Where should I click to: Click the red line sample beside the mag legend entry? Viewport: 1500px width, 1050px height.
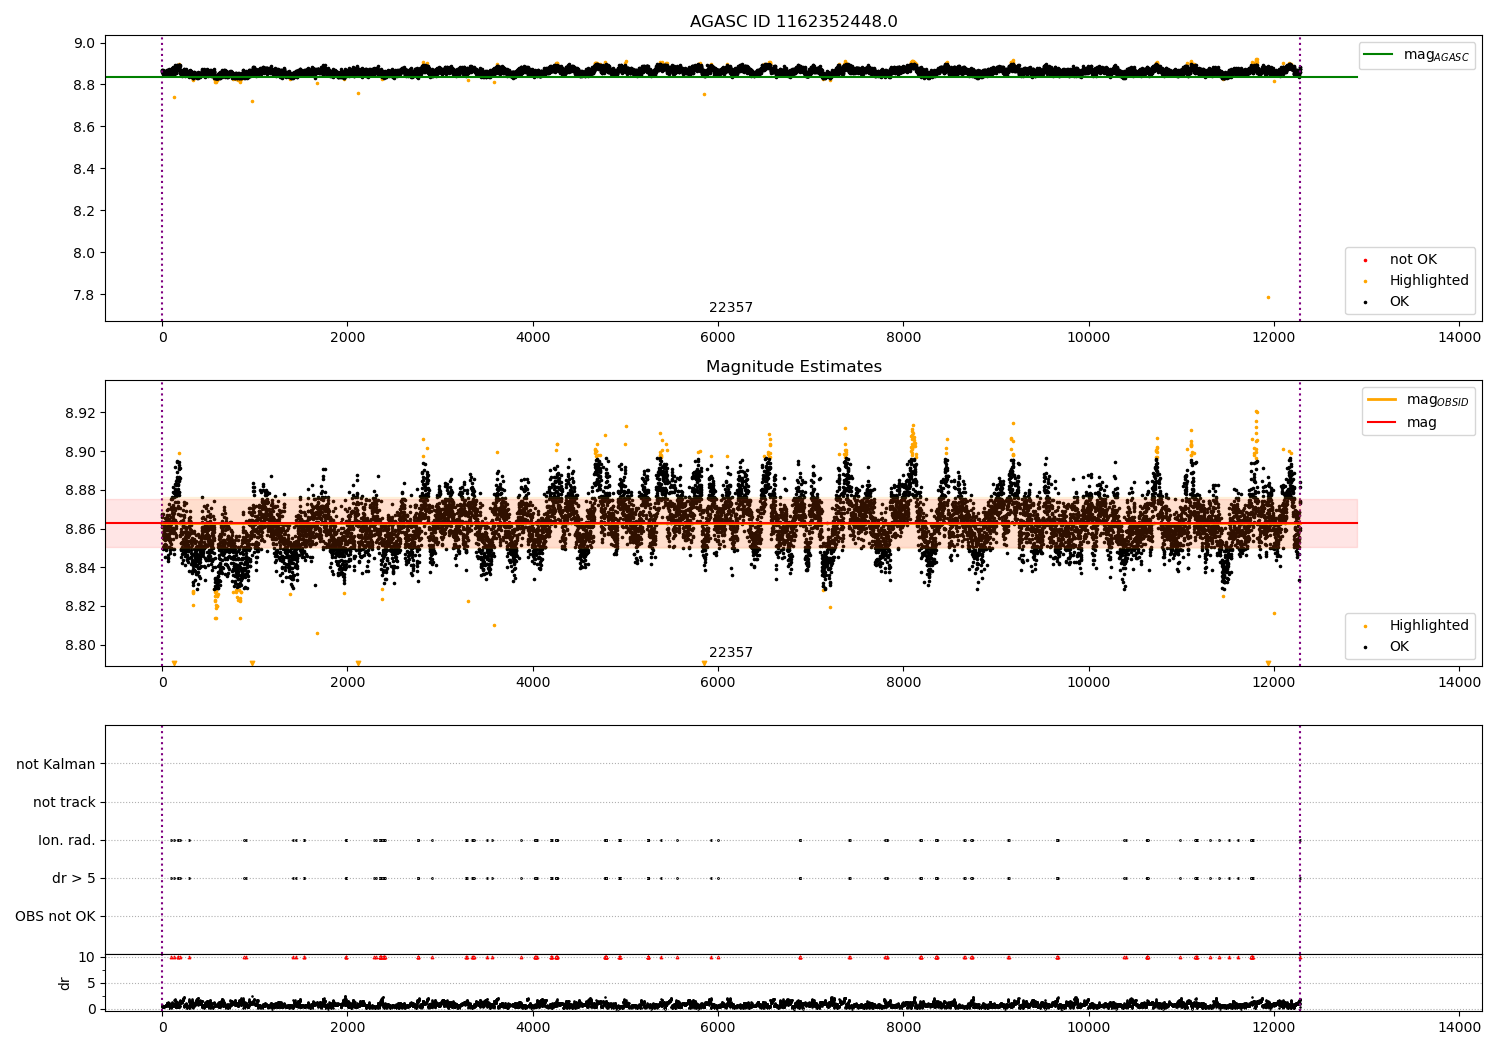(x=1381, y=422)
